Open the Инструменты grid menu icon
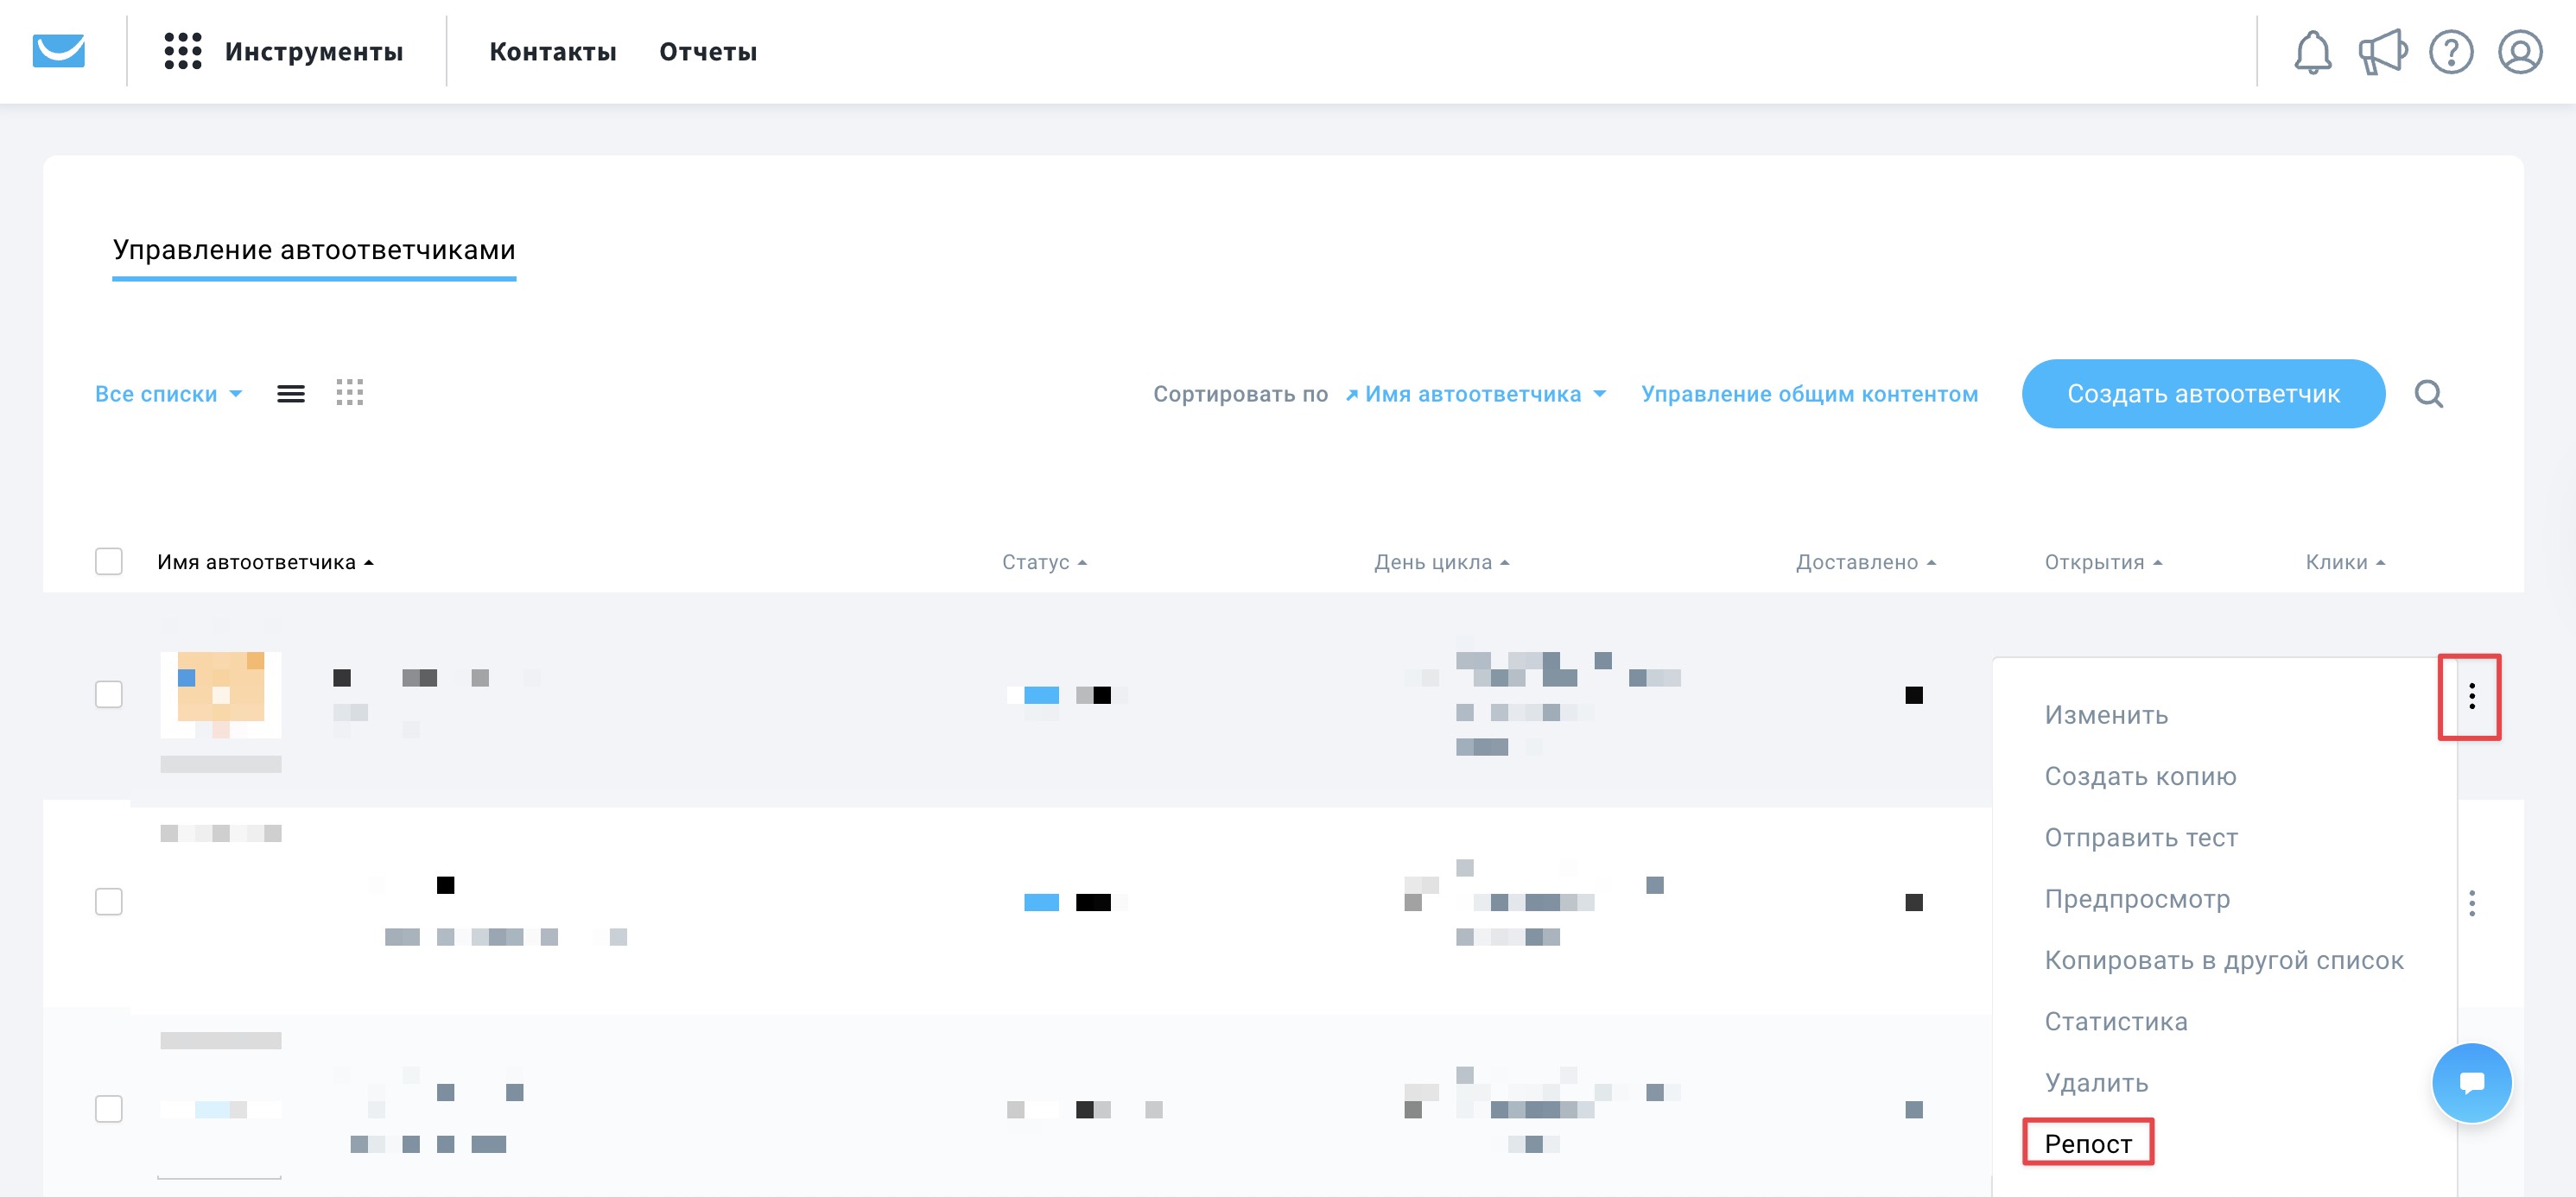This screenshot has width=2576, height=1197. [183, 51]
